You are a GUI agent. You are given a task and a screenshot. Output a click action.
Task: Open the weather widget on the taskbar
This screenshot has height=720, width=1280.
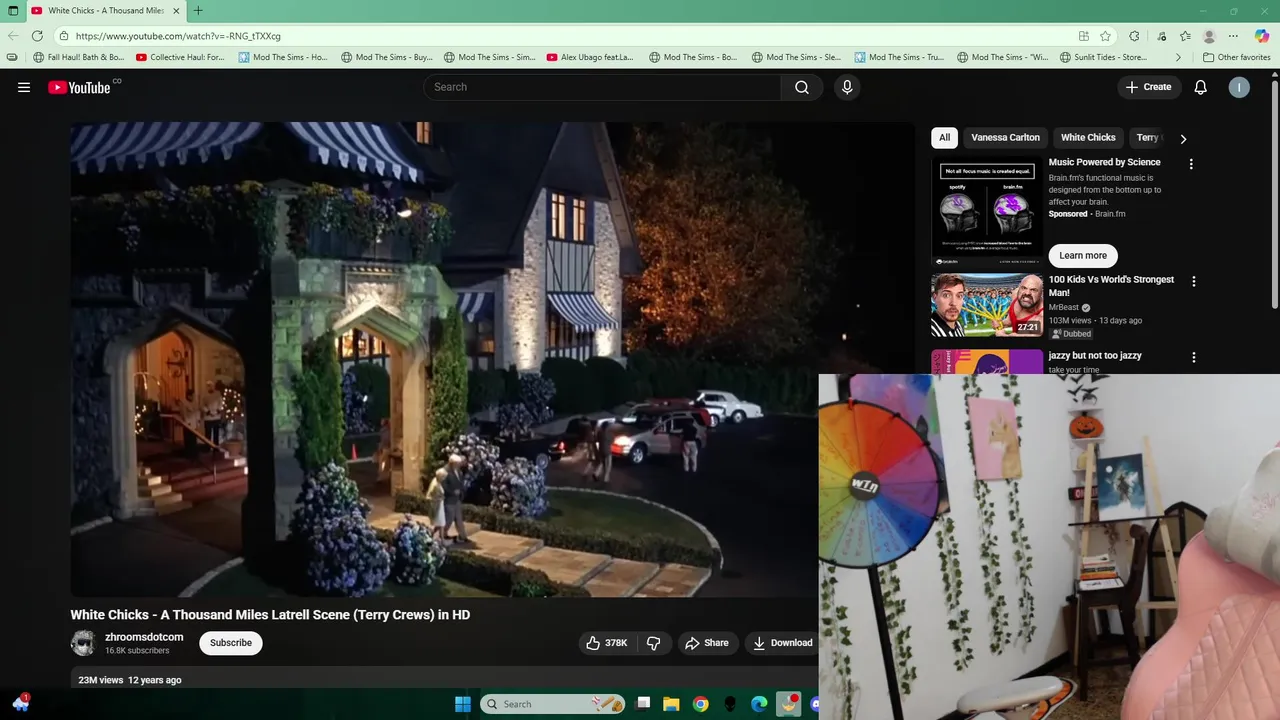coord(20,703)
